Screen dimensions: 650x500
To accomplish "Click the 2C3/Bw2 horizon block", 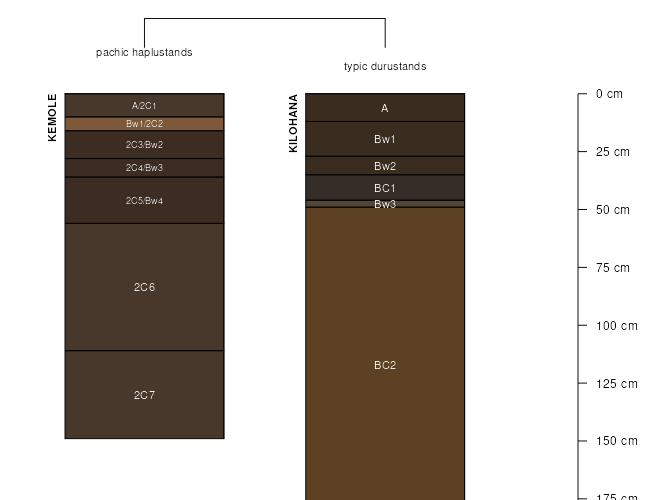I will [144, 145].
